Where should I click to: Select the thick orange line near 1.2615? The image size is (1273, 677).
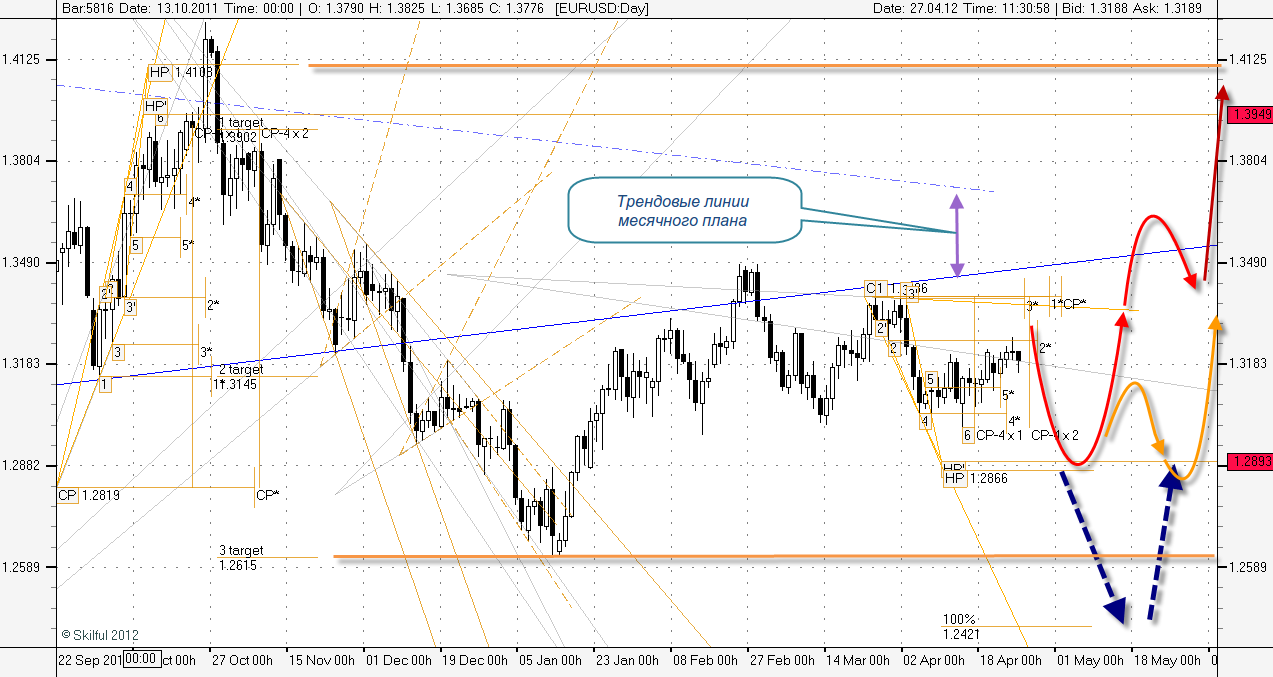click(770, 556)
